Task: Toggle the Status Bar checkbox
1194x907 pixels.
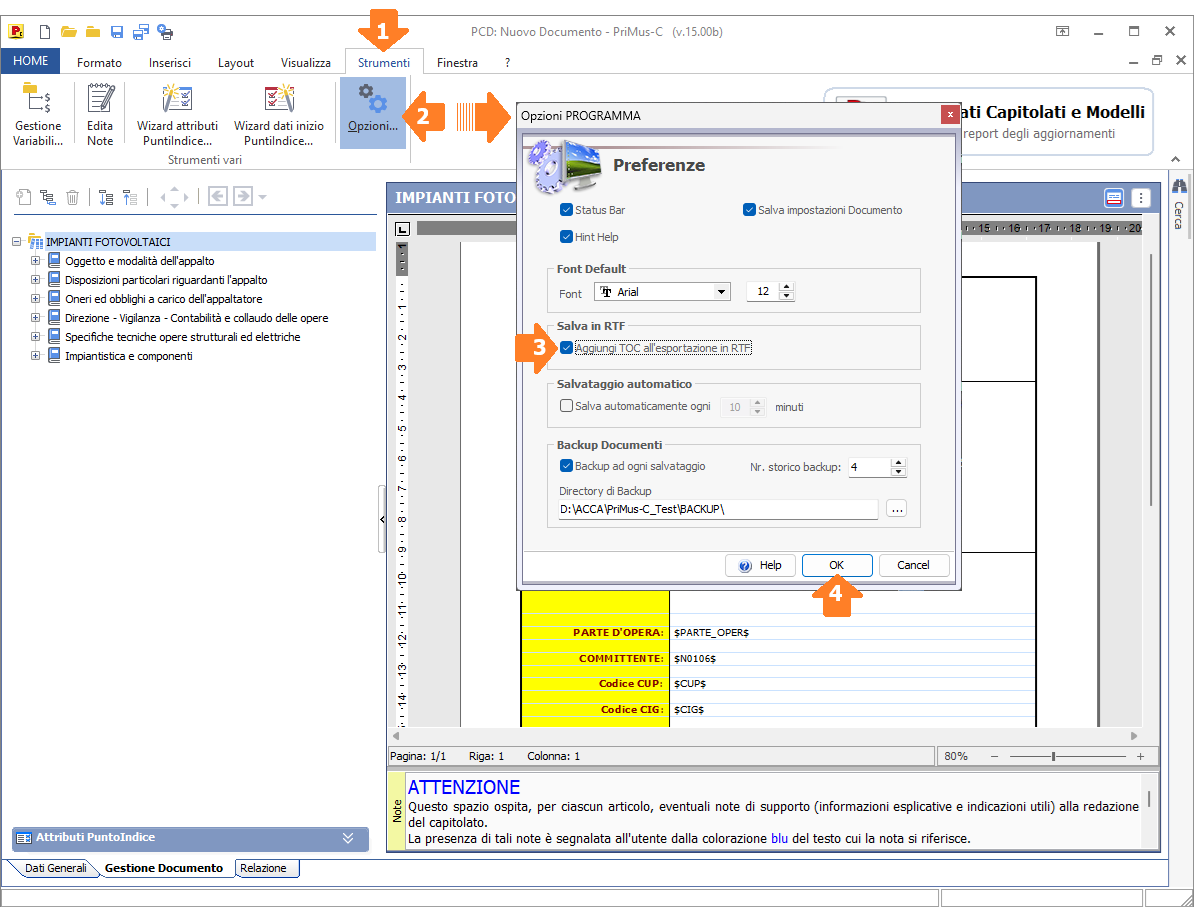Action: 566,209
